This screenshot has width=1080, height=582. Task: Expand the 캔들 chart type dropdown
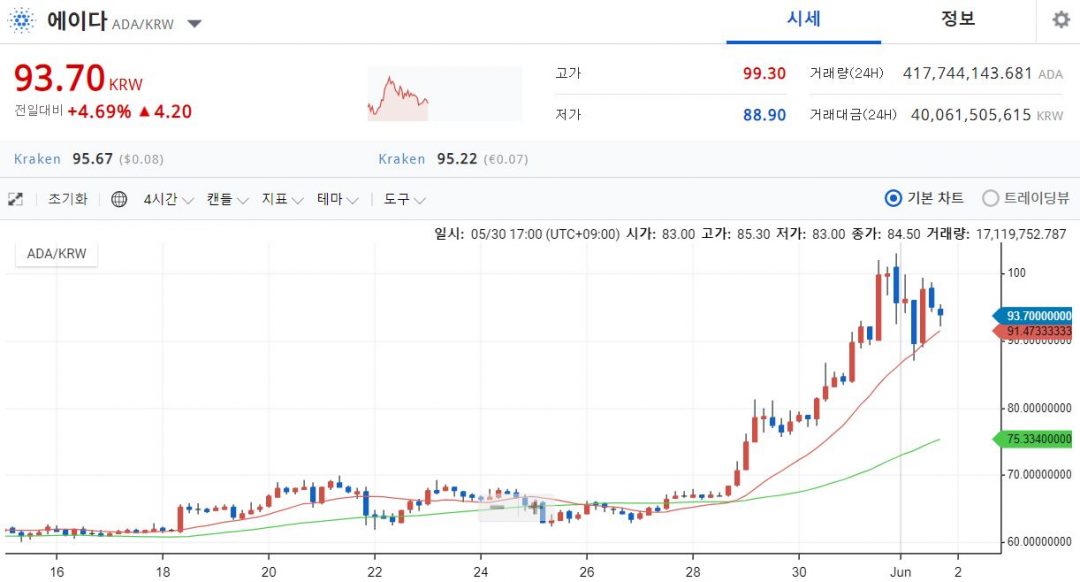[227, 199]
